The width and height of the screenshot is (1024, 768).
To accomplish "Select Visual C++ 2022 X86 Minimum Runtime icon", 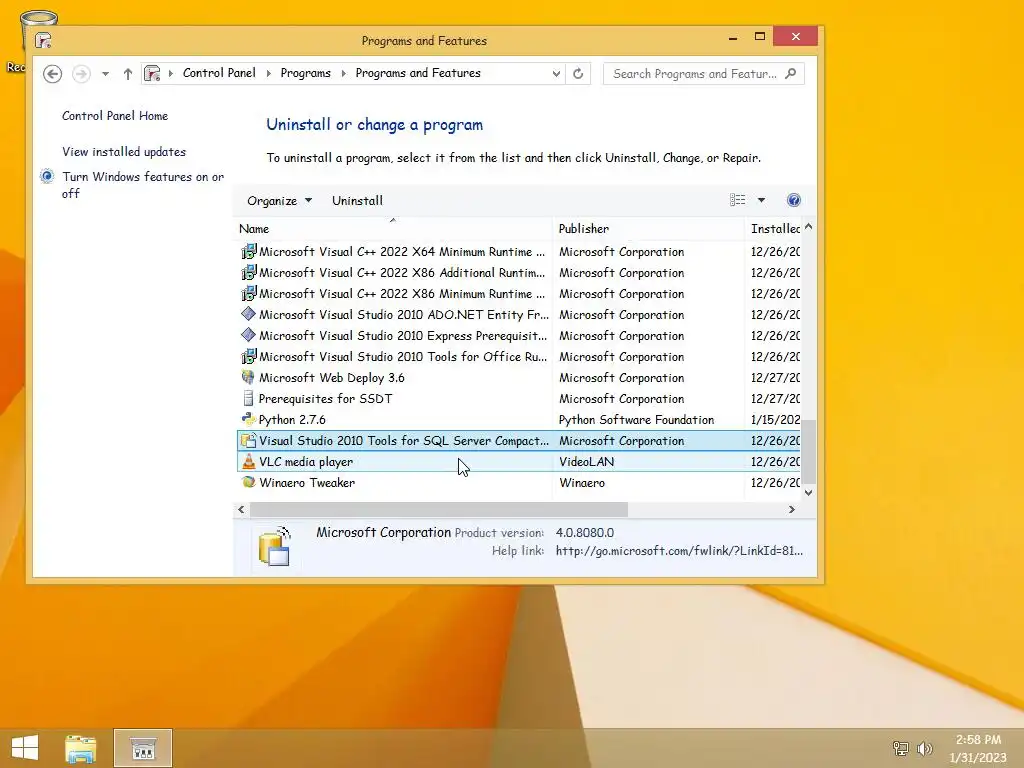I will pos(248,293).
